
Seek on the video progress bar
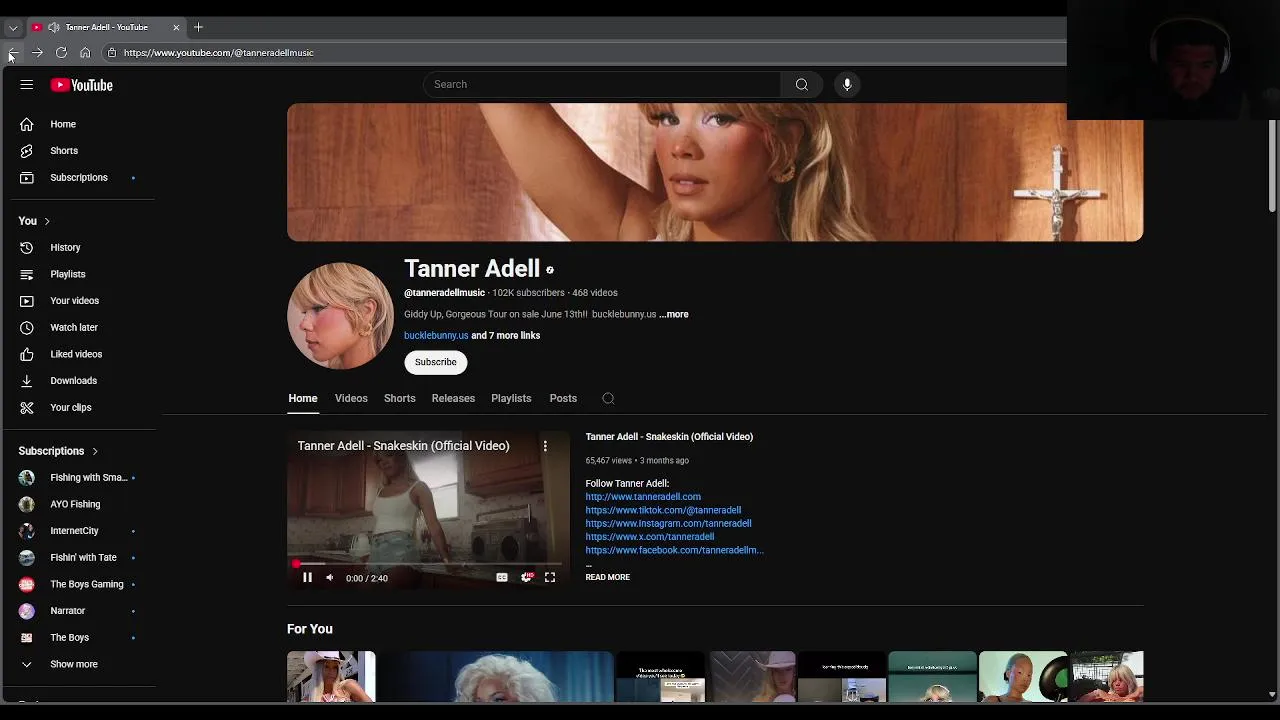pyautogui.click(x=428, y=564)
